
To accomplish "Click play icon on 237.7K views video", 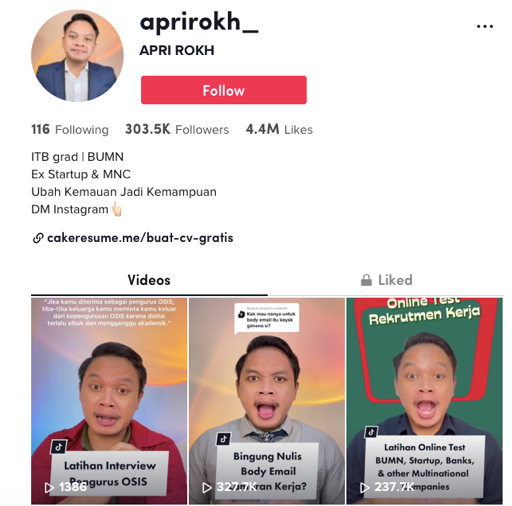I will (x=365, y=487).
